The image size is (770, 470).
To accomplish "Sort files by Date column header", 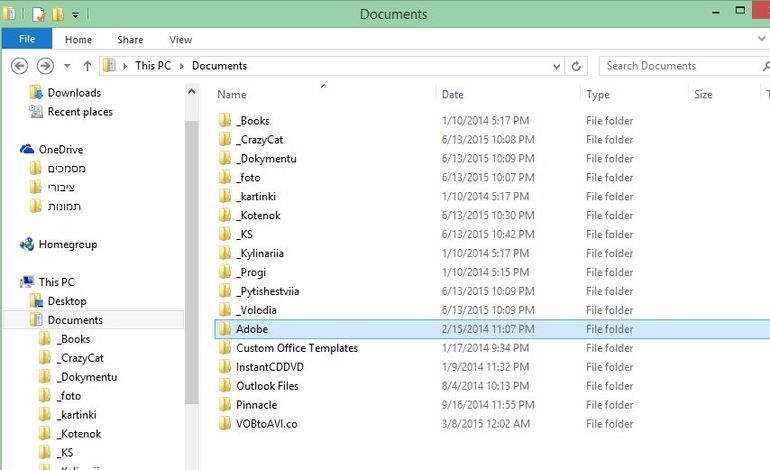I will (x=453, y=95).
